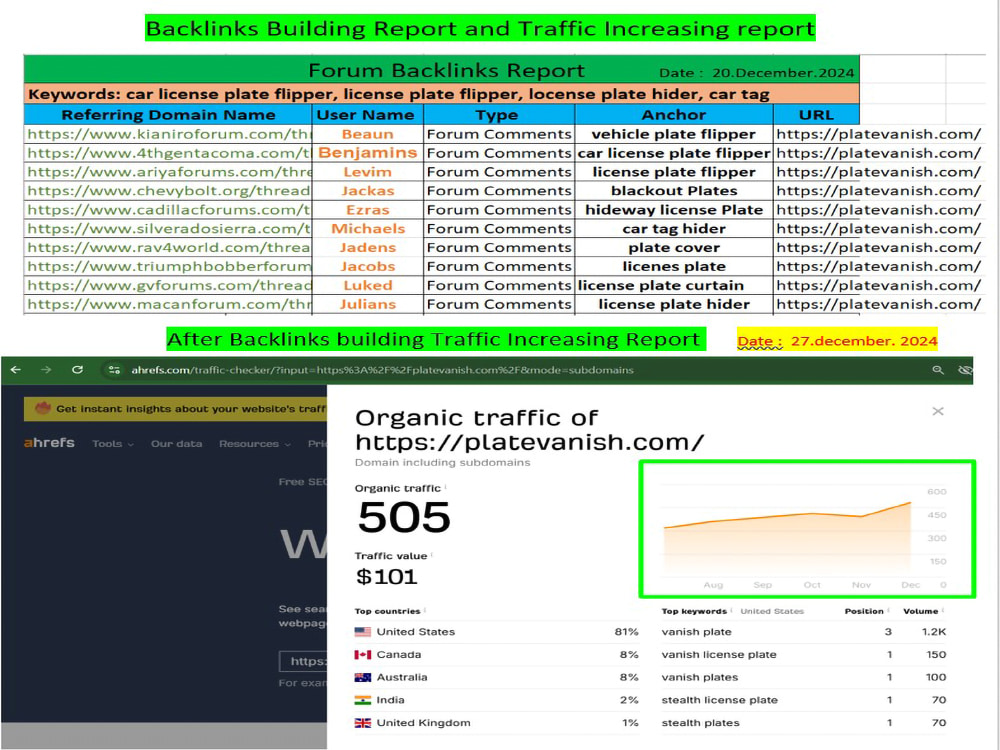Click the Keywords row in the report

coord(442,94)
